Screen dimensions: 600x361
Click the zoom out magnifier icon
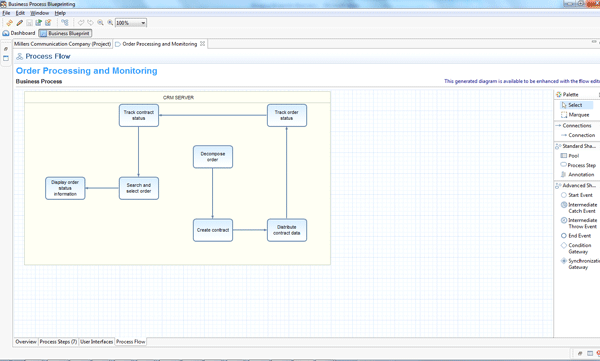tap(110, 23)
